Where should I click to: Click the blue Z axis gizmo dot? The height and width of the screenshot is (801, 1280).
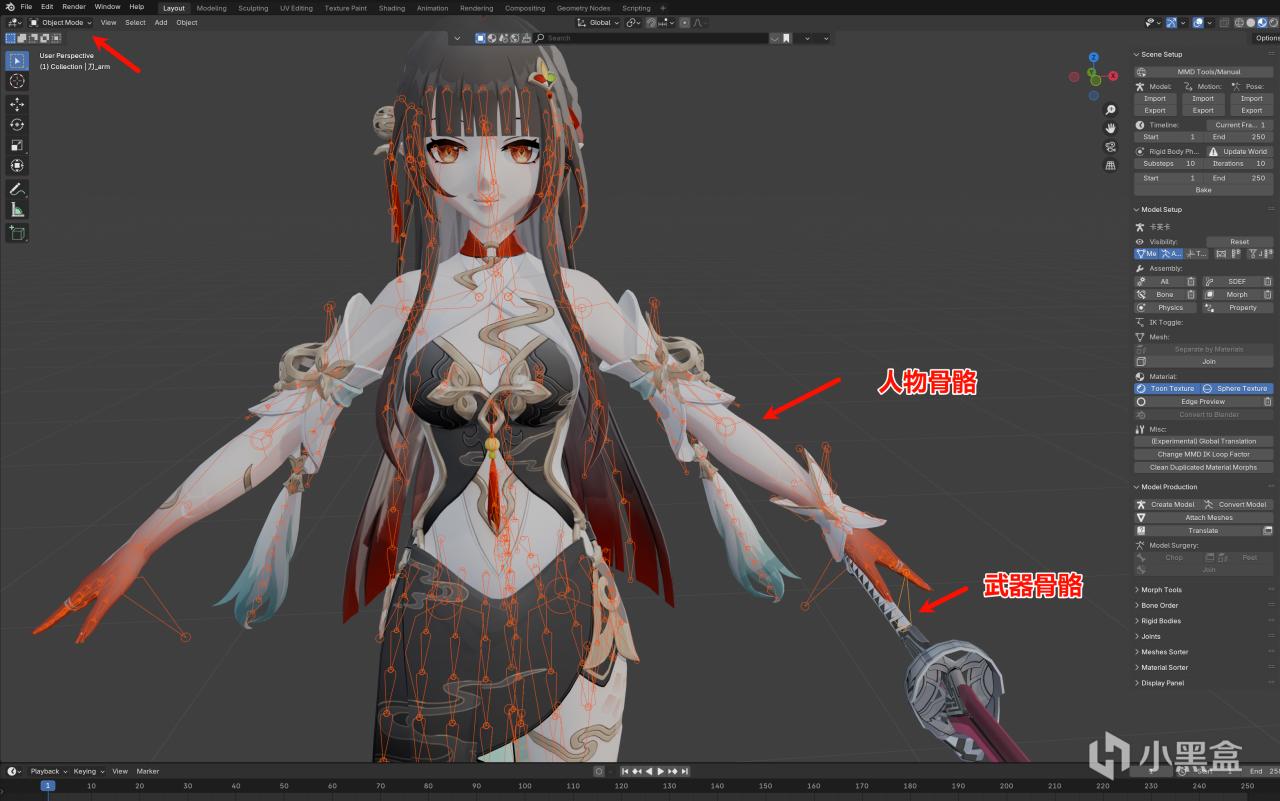(x=1094, y=58)
